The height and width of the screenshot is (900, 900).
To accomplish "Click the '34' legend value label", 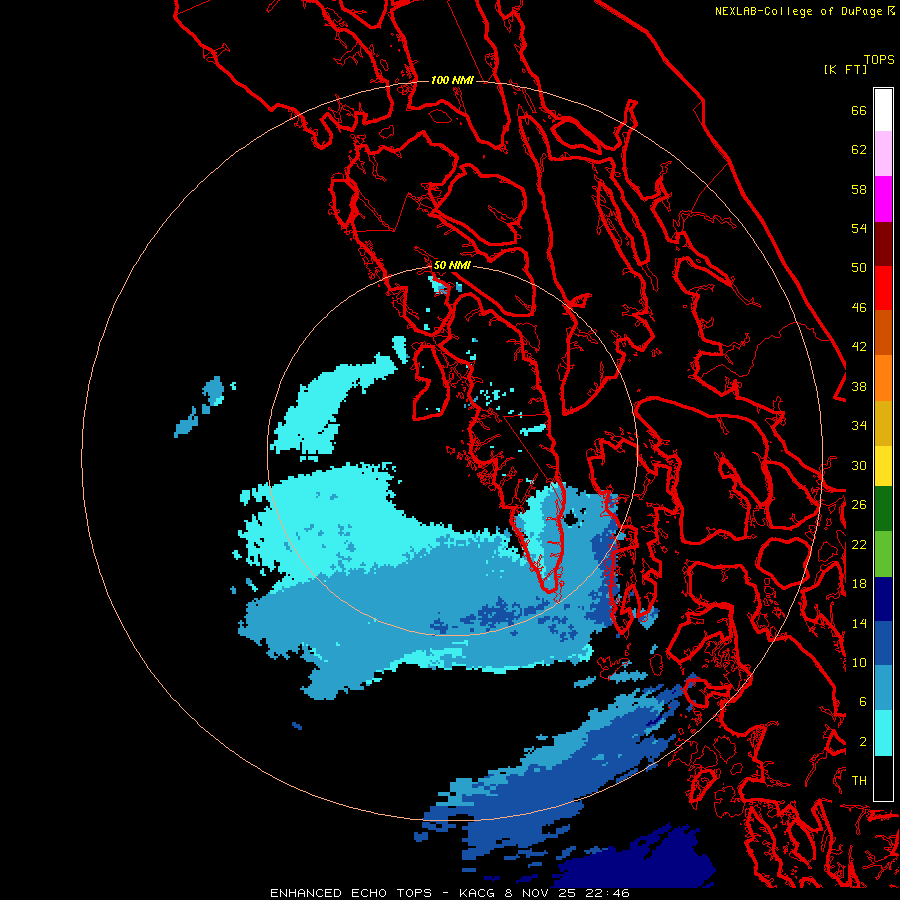I will (859, 426).
